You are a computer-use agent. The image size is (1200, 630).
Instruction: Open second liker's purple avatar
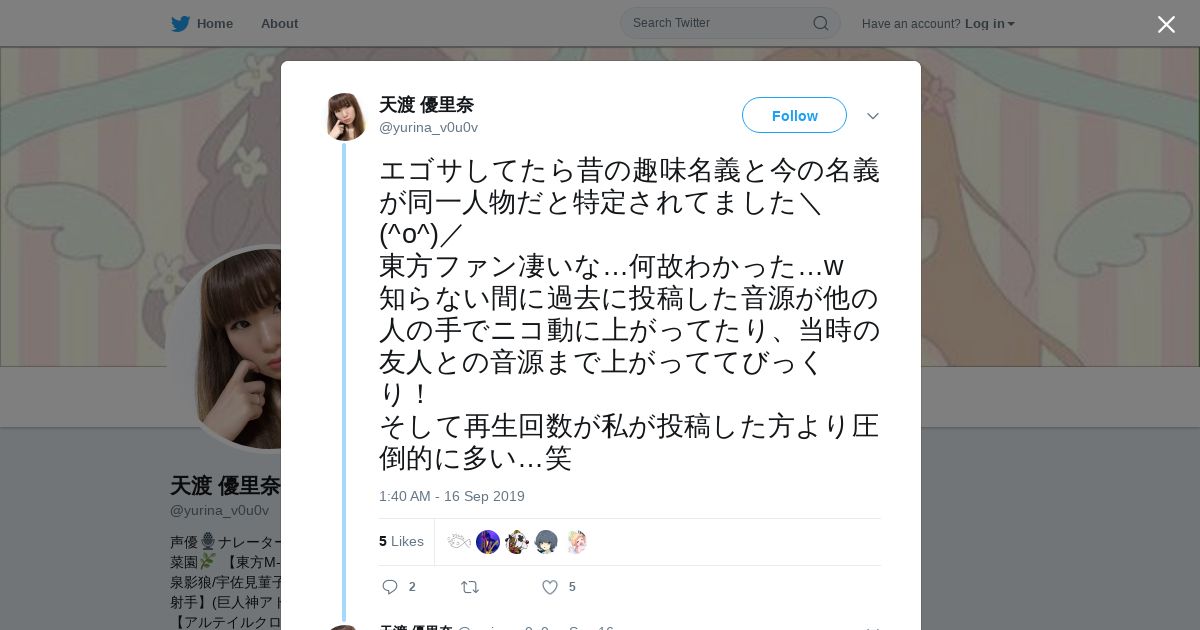[488, 542]
